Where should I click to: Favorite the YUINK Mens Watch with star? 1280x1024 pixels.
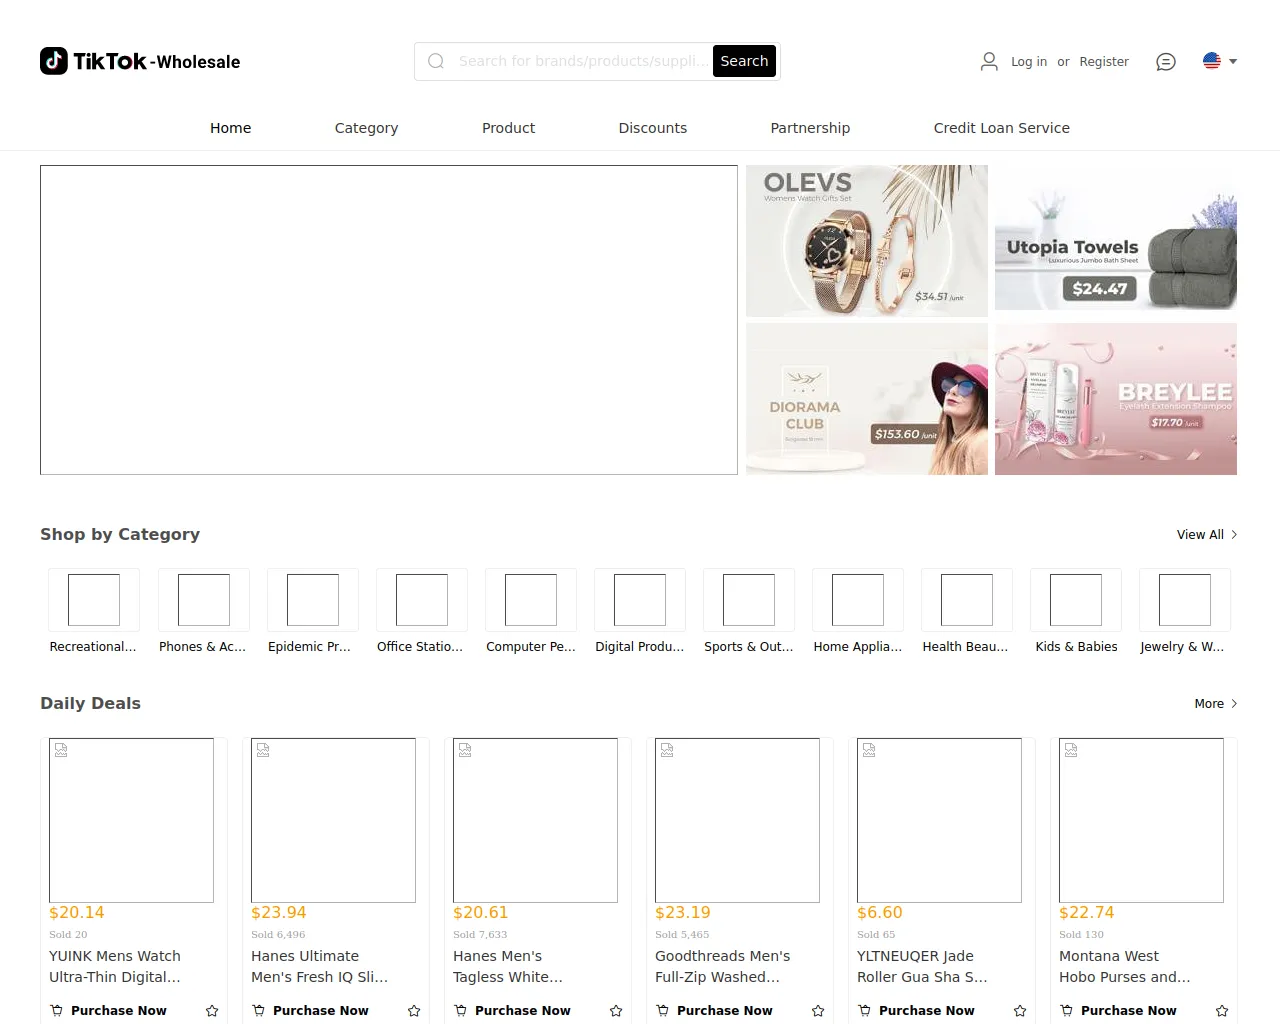coord(212,1011)
